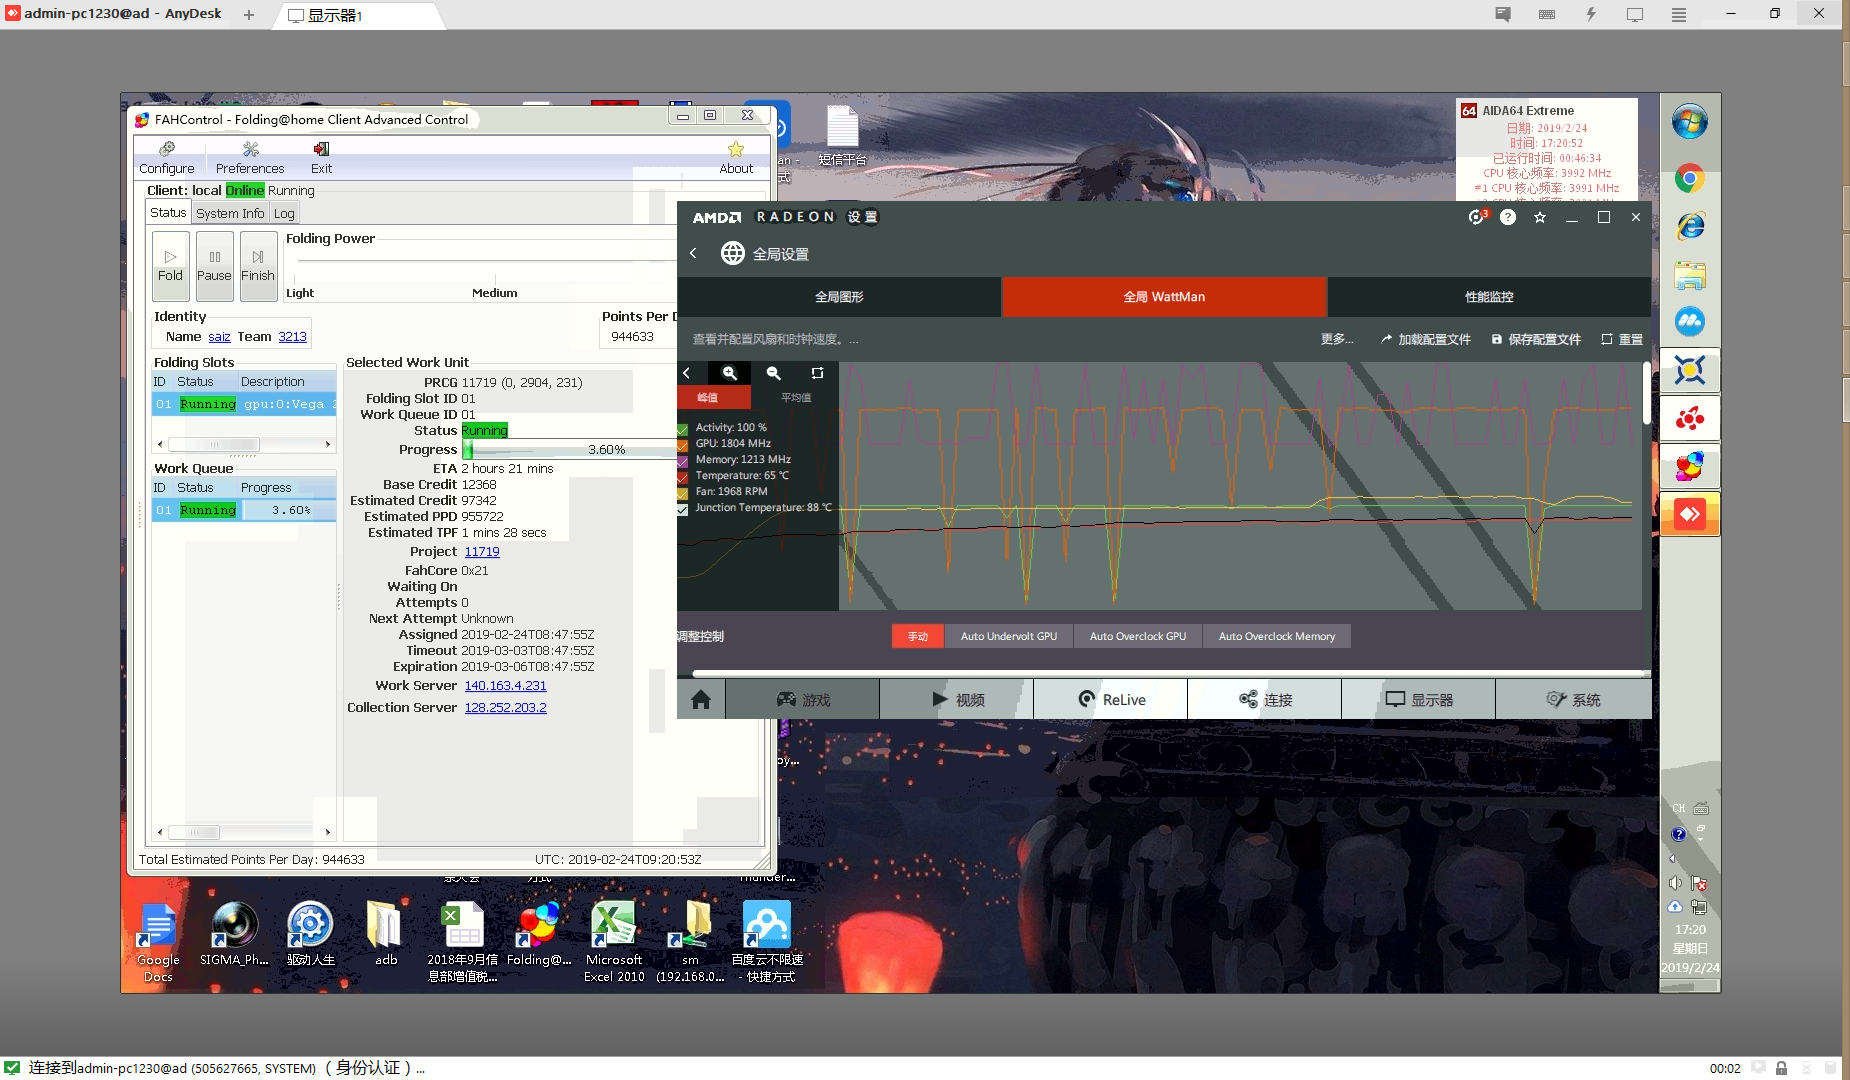The width and height of the screenshot is (1850, 1080).
Task: Open the Microsoft Excel 2010 desktop shortcut
Action: pos(614,941)
